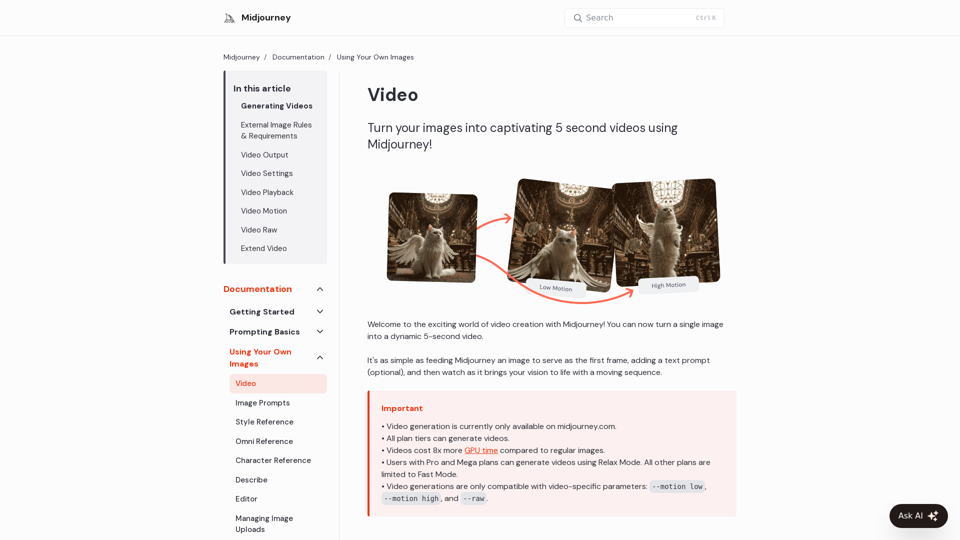This screenshot has height=540, width=960.
Task: Open Image Prompts sidebar page
Action: (x=262, y=403)
